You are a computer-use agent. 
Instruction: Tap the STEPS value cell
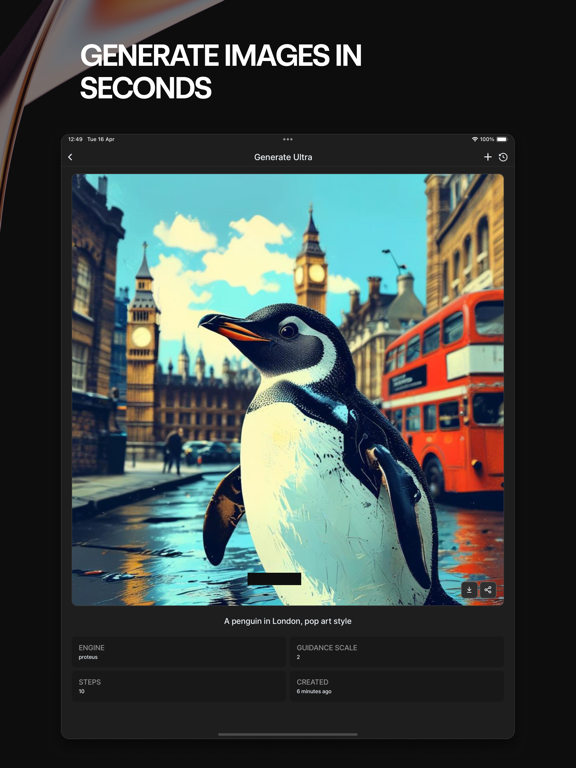coord(179,686)
